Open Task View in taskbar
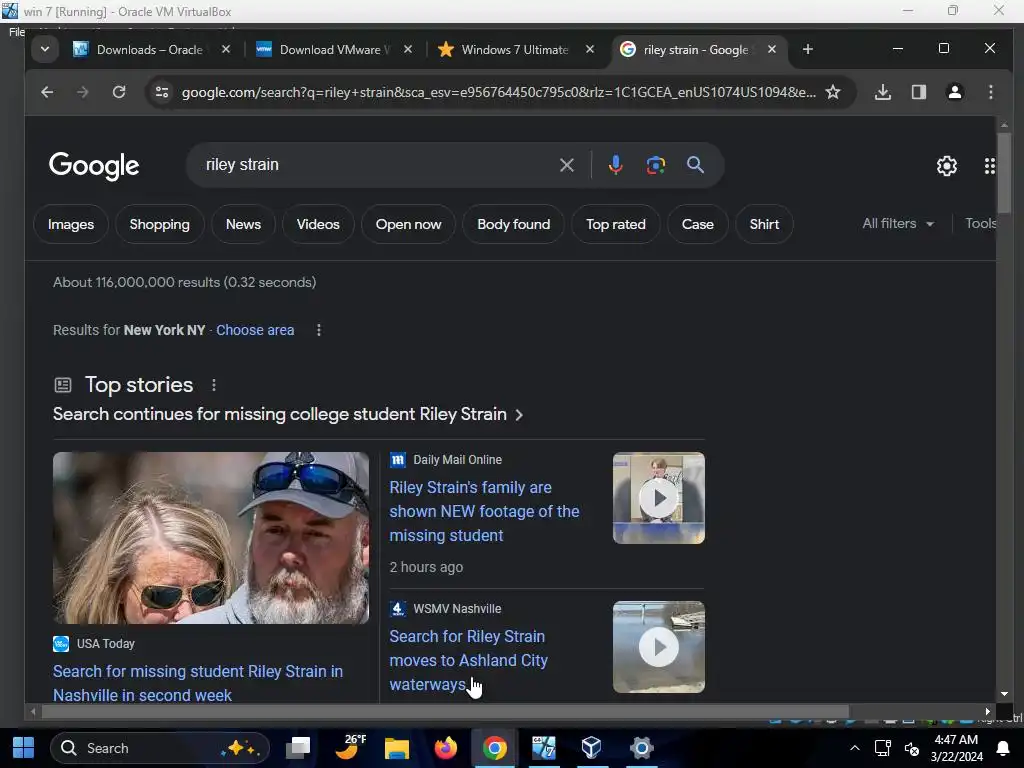 tap(299, 748)
